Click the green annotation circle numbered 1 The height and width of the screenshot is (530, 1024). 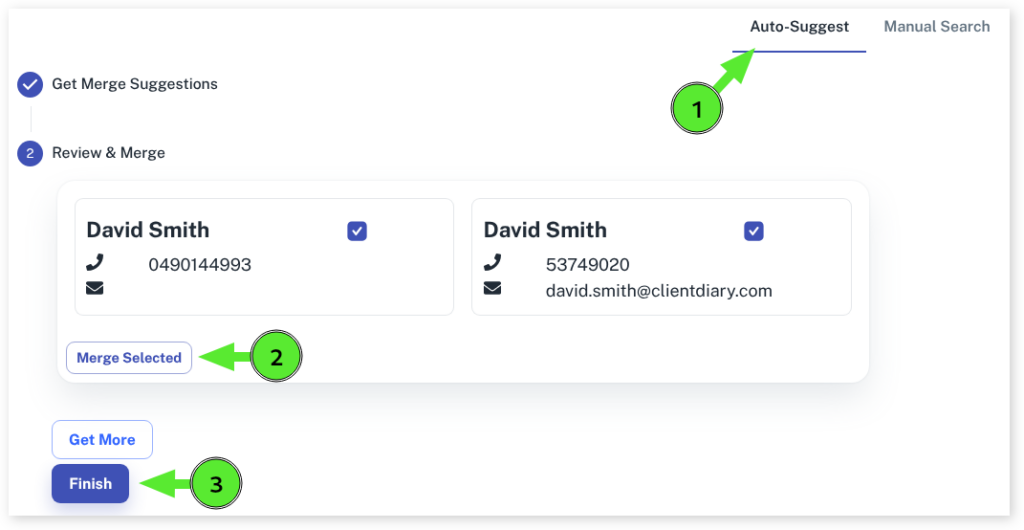coord(696,110)
